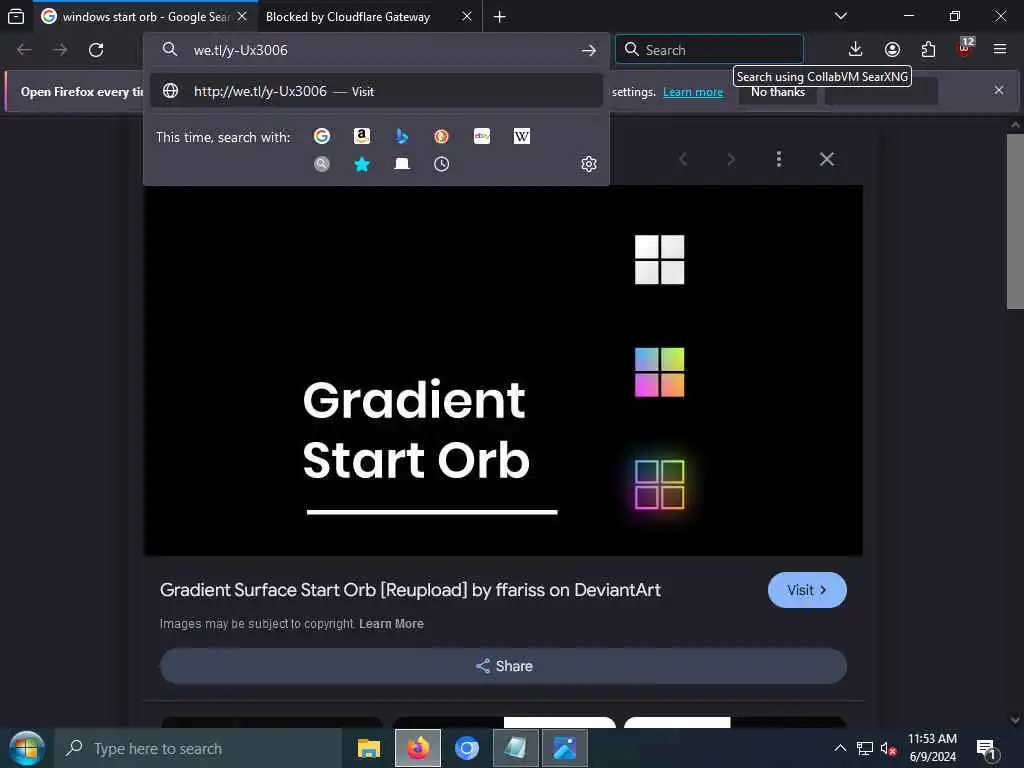The height and width of the screenshot is (768, 1024).
Task: Search in open Tabs icon
Action: (402, 164)
